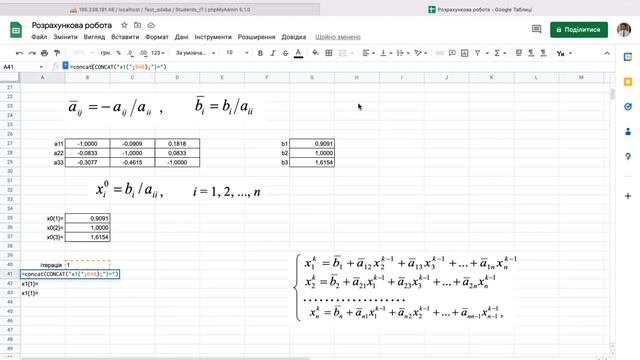This screenshot has height=360, width=640.
Task: Toggle italic formatting
Action: (x=273, y=53)
